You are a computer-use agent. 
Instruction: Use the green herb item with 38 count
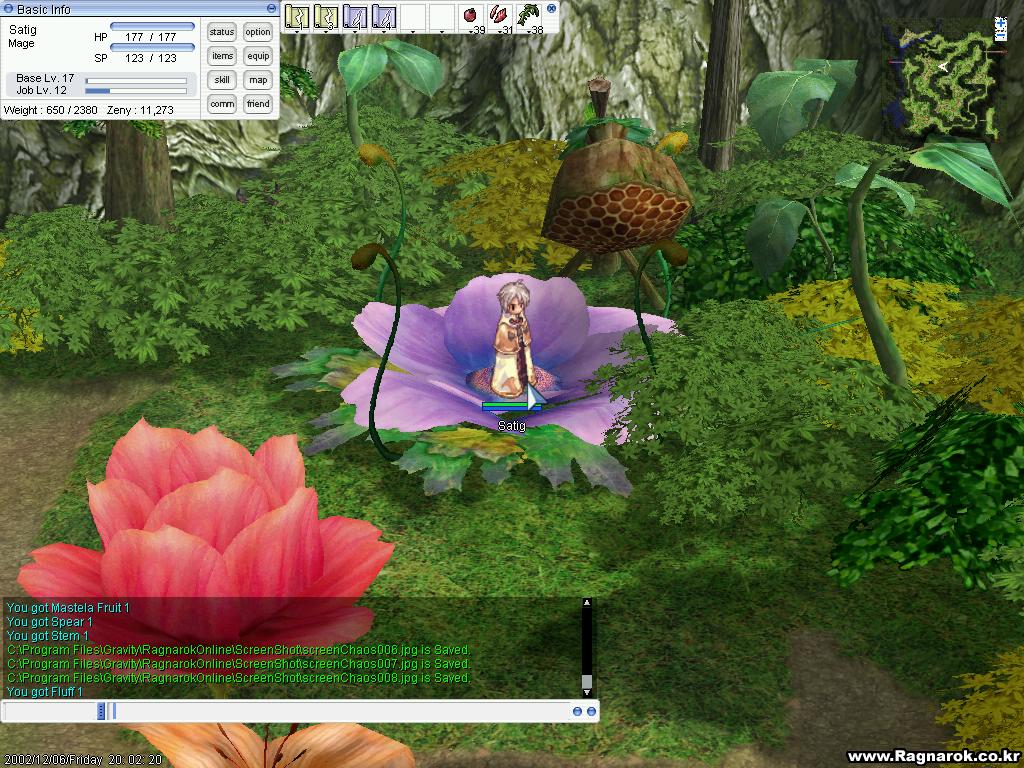[x=528, y=16]
